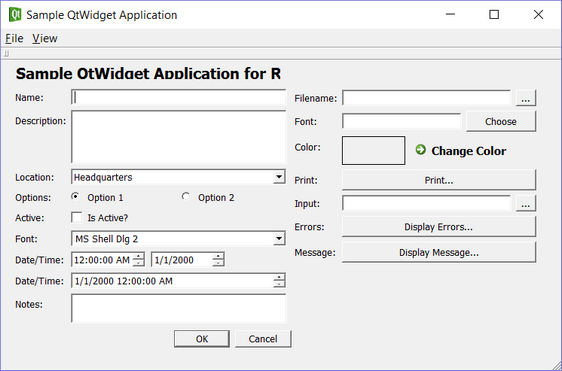Open the File menu
Image resolution: width=562 pixels, height=371 pixels.
click(14, 38)
